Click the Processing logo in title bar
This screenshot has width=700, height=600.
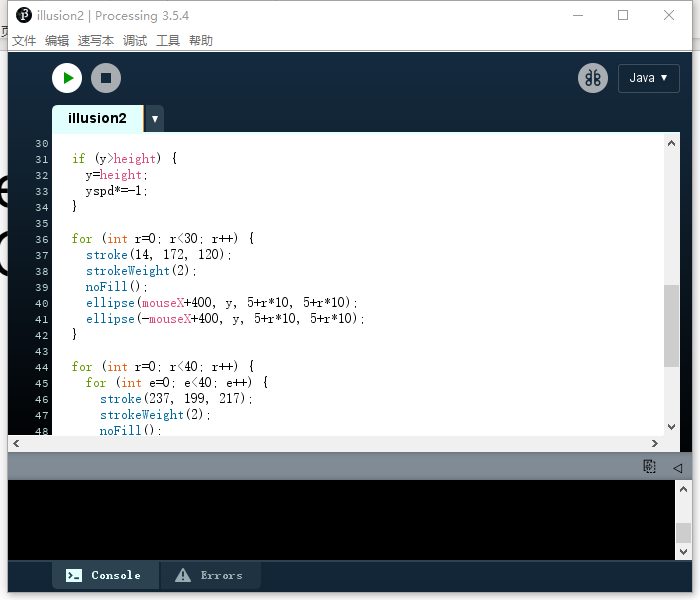pyautogui.click(x=24, y=15)
